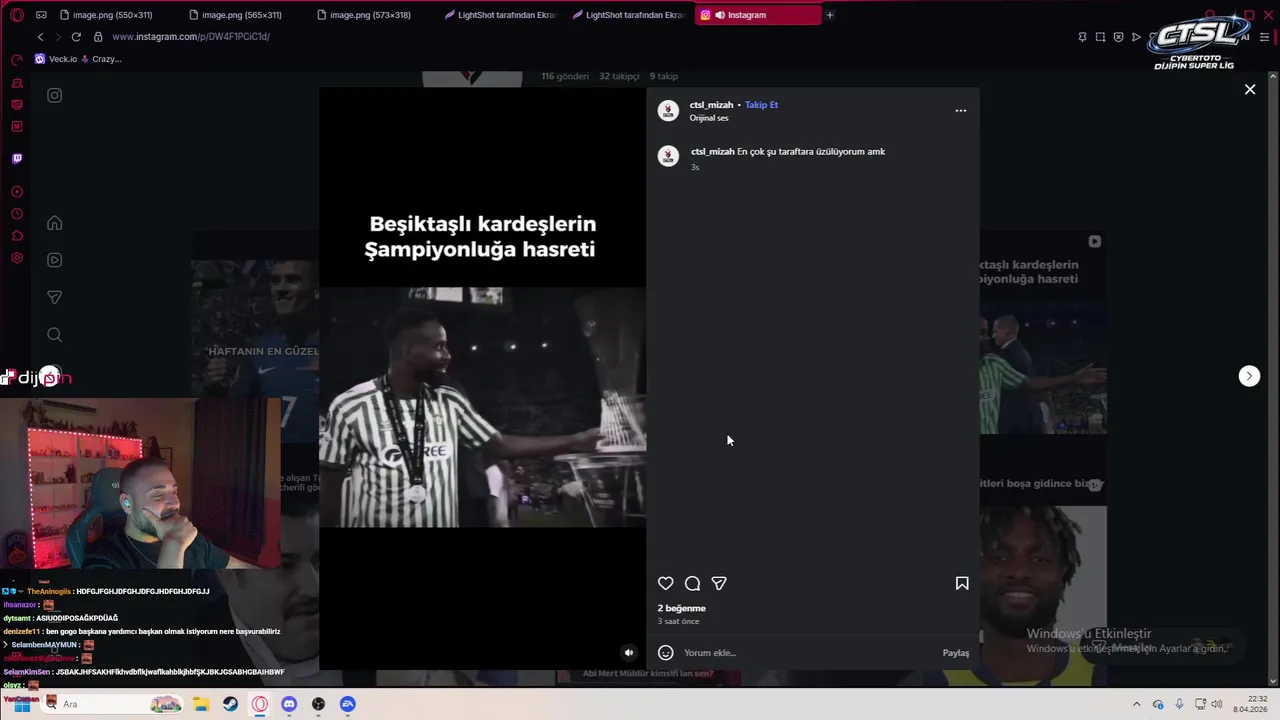Image resolution: width=1280 pixels, height=720 pixels.
Task: Open ctsl_mizah profile from post header username
Action: (x=711, y=105)
